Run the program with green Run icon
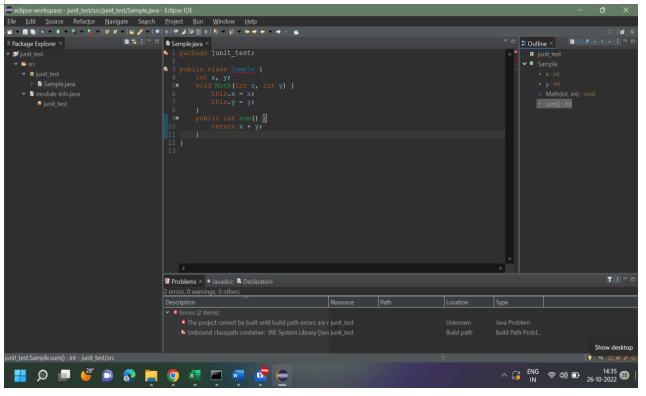The width and height of the screenshot is (646, 396). [x=58, y=32]
